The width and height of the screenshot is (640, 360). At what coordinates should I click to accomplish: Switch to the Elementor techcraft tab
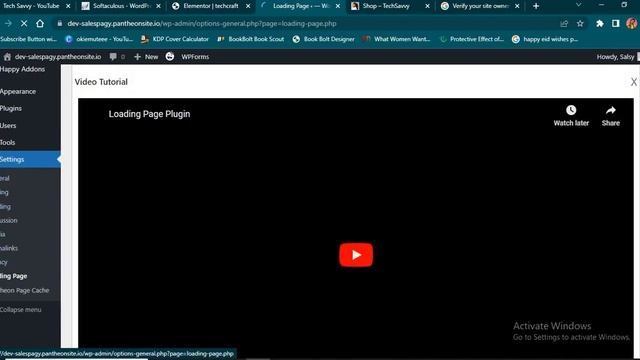pos(211,6)
